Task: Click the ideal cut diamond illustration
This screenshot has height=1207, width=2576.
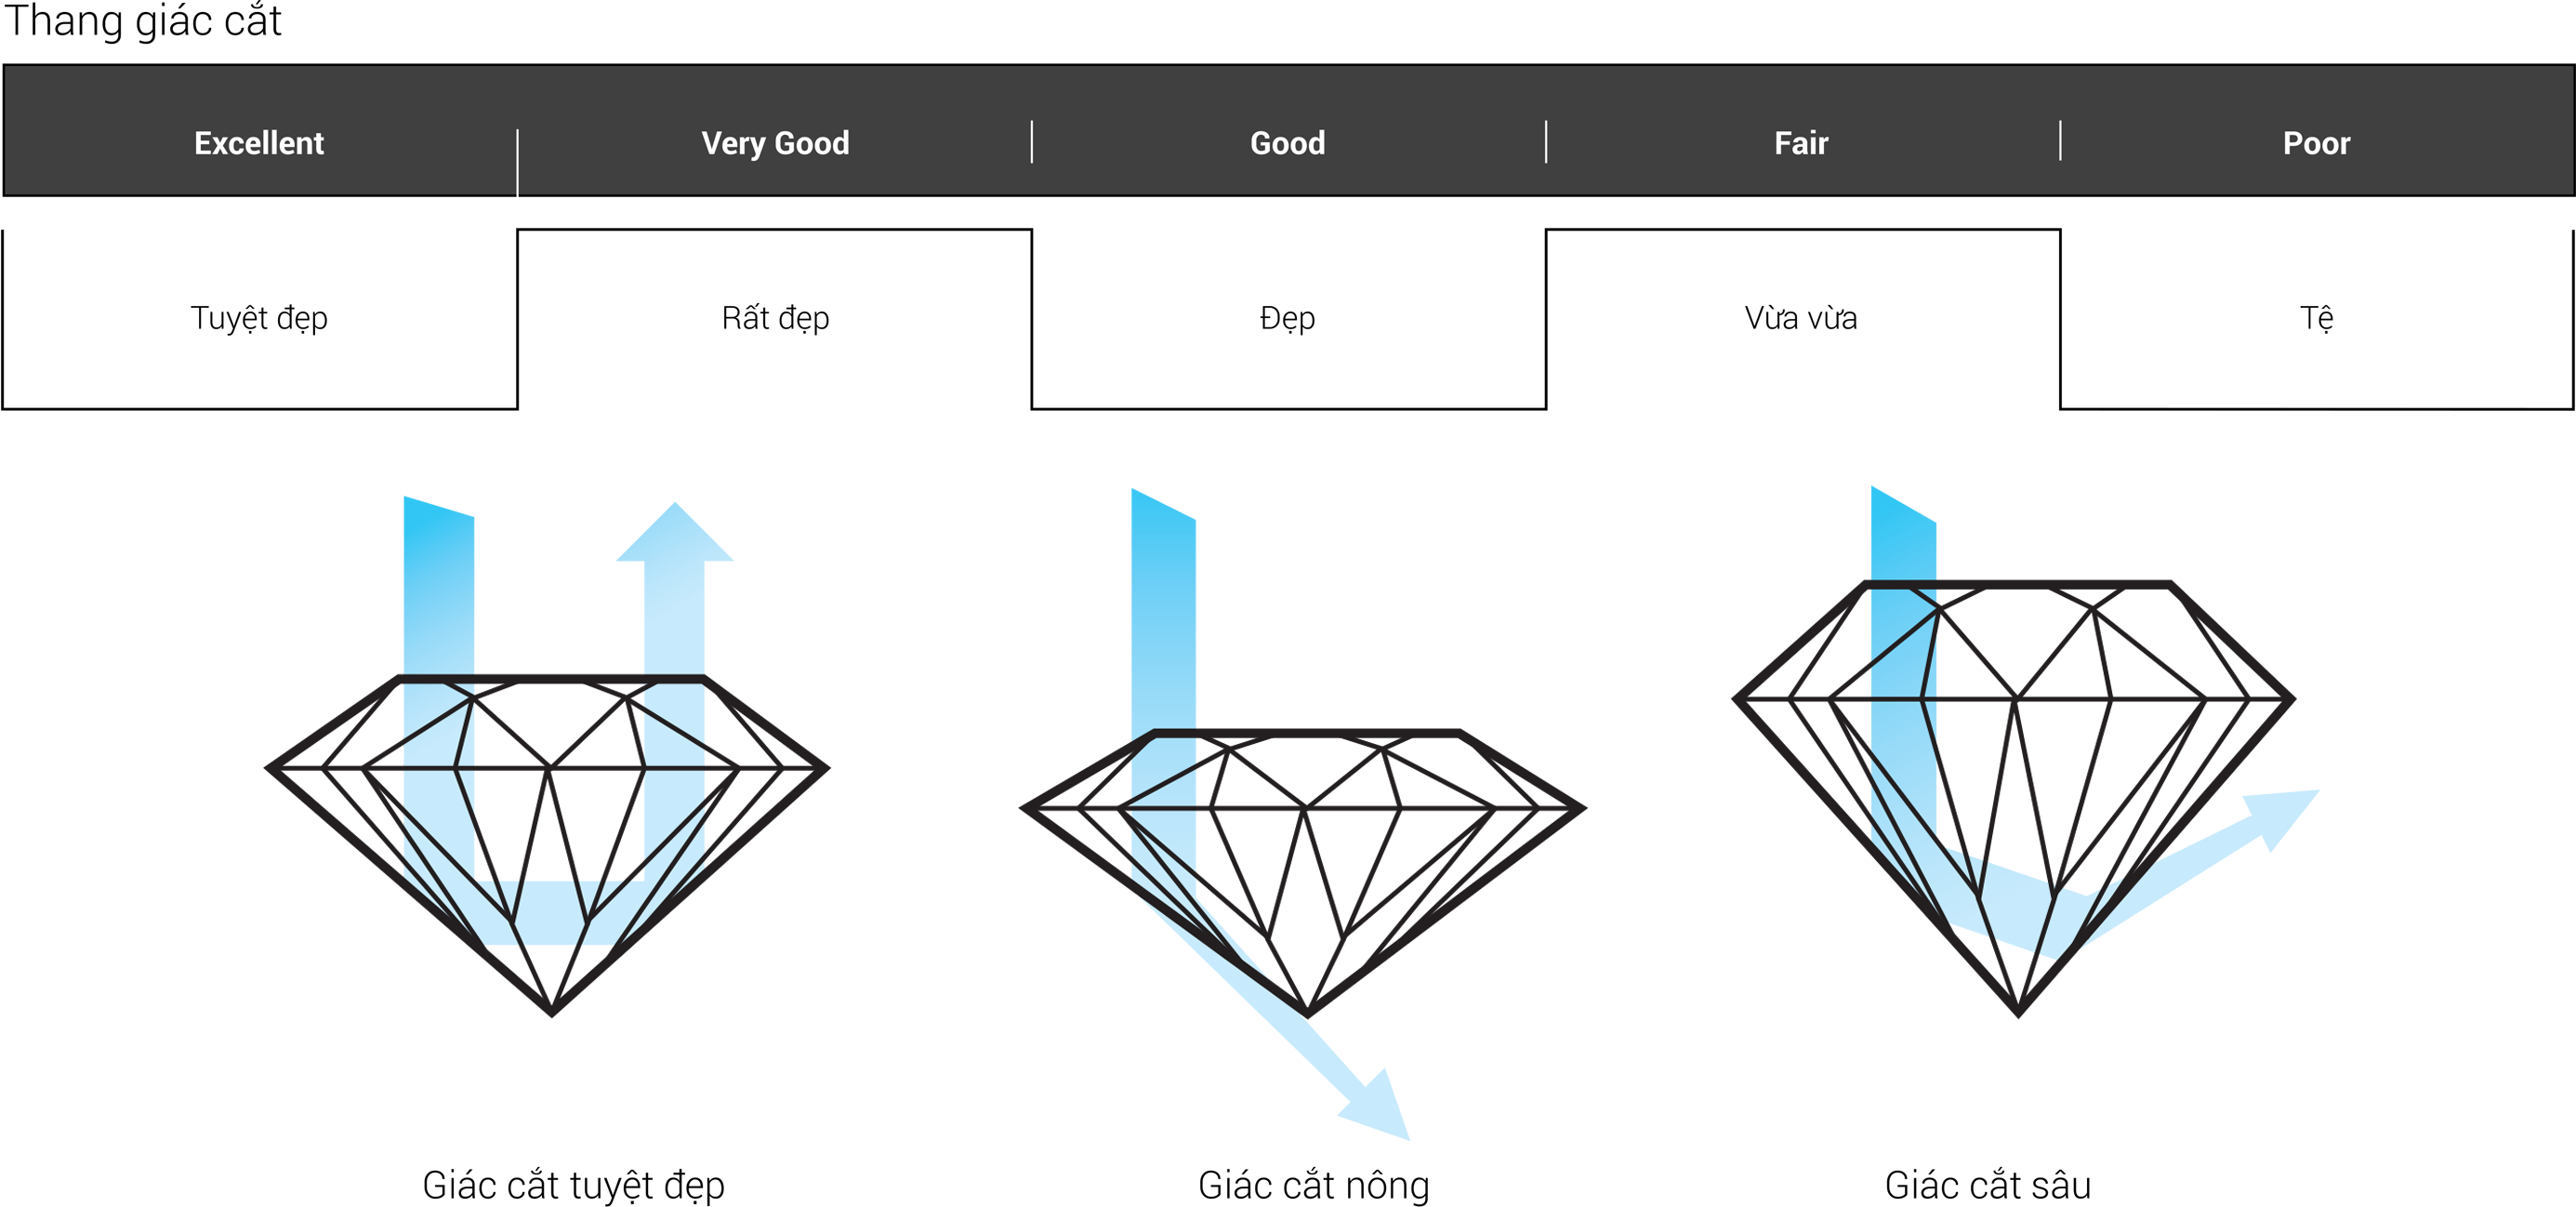Action: coord(548,845)
